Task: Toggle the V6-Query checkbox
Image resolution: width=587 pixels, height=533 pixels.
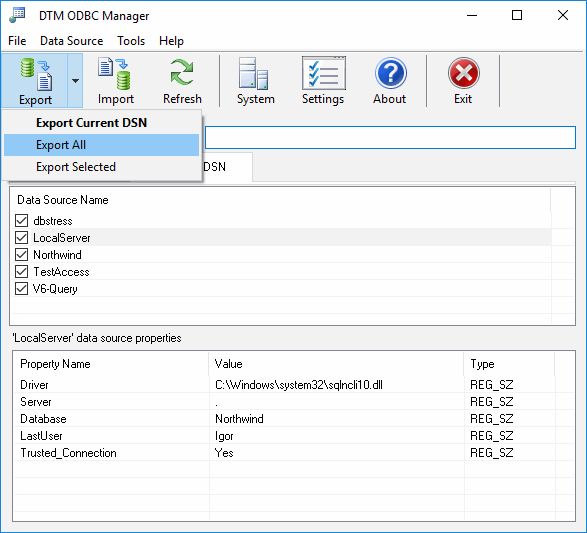Action: tap(22, 289)
